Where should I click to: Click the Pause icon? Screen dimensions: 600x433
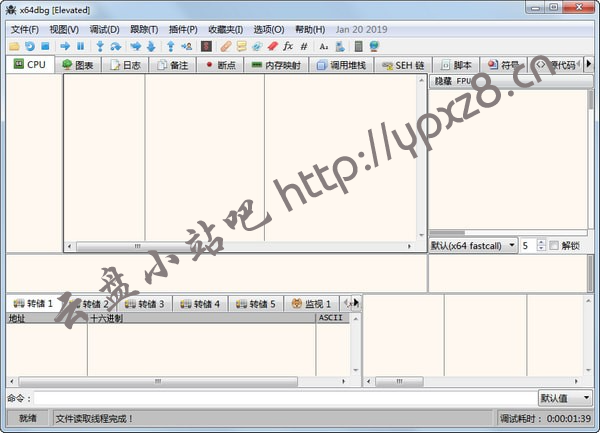(x=80, y=47)
